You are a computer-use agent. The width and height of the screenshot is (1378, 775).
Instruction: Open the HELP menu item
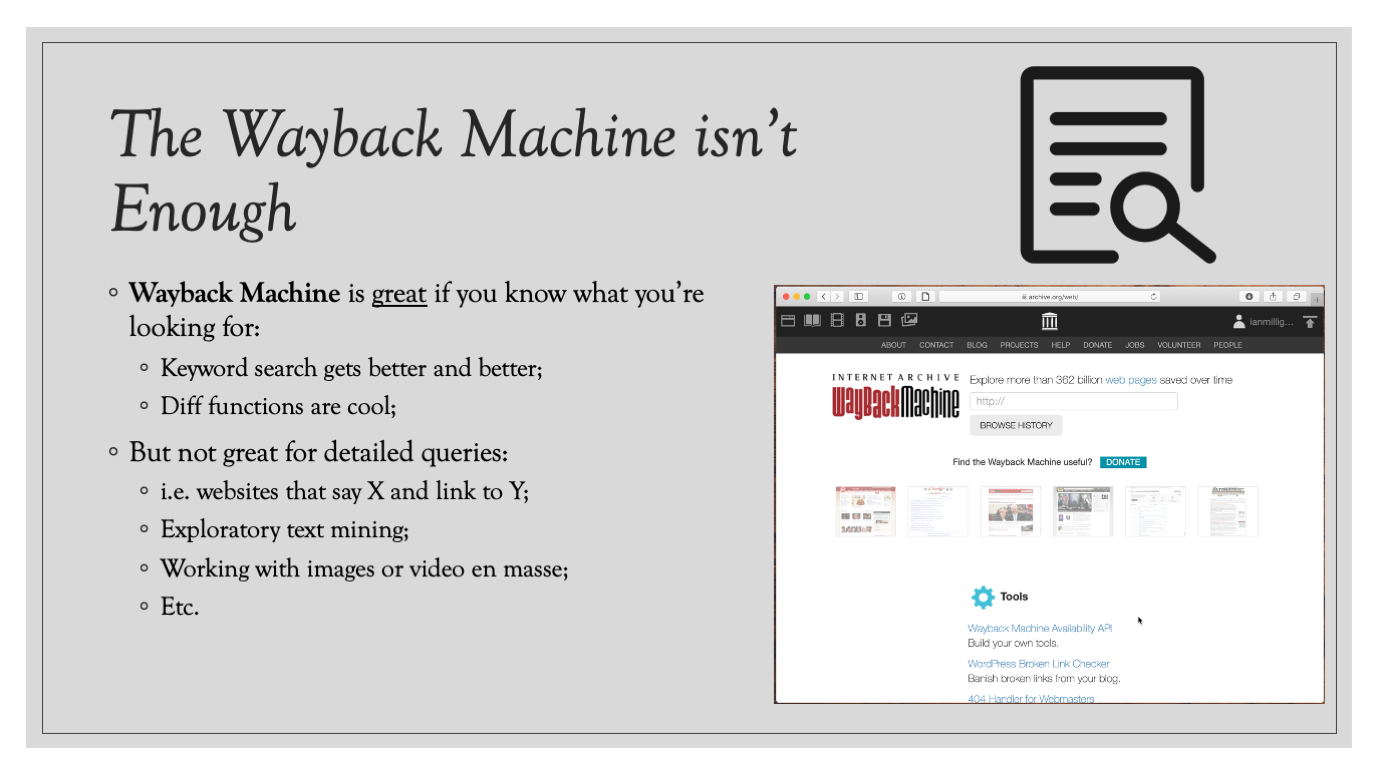(1061, 345)
